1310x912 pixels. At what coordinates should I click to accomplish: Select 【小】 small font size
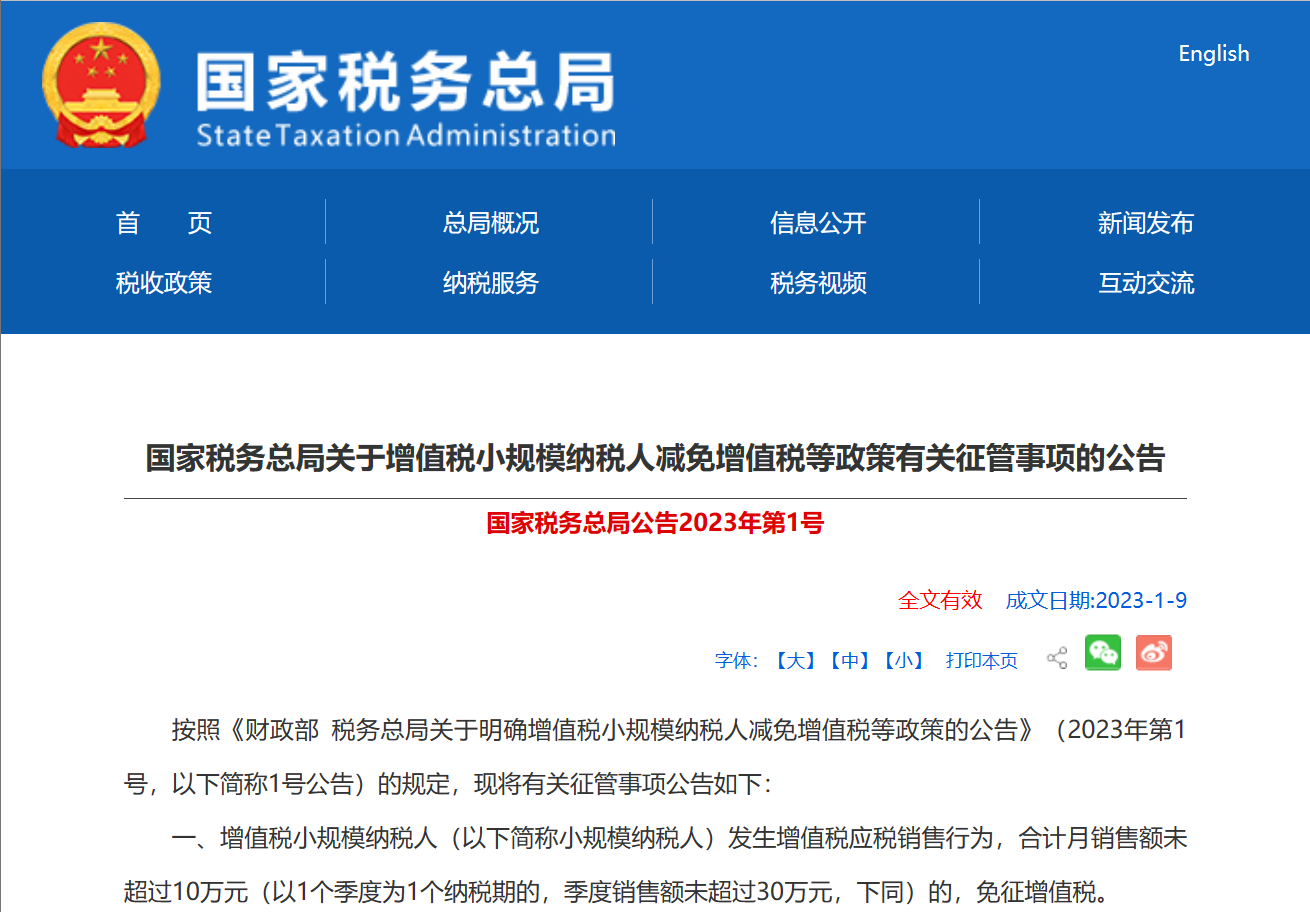904,660
